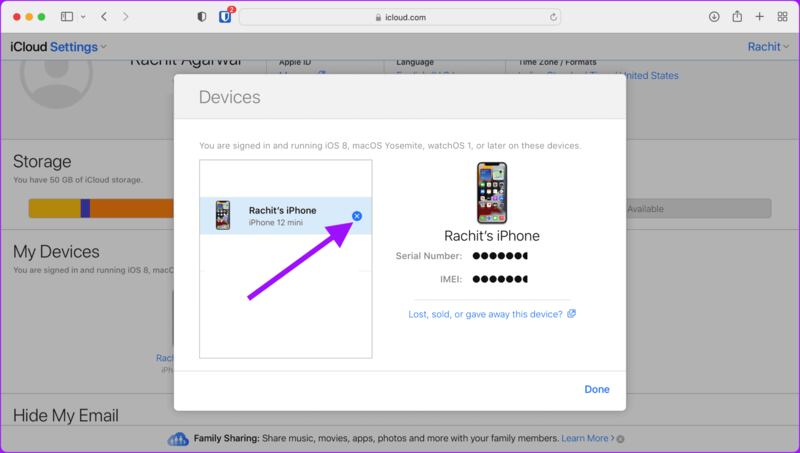Open the Share icon in Safari toolbar
This screenshot has width=800, height=453.
737,17
